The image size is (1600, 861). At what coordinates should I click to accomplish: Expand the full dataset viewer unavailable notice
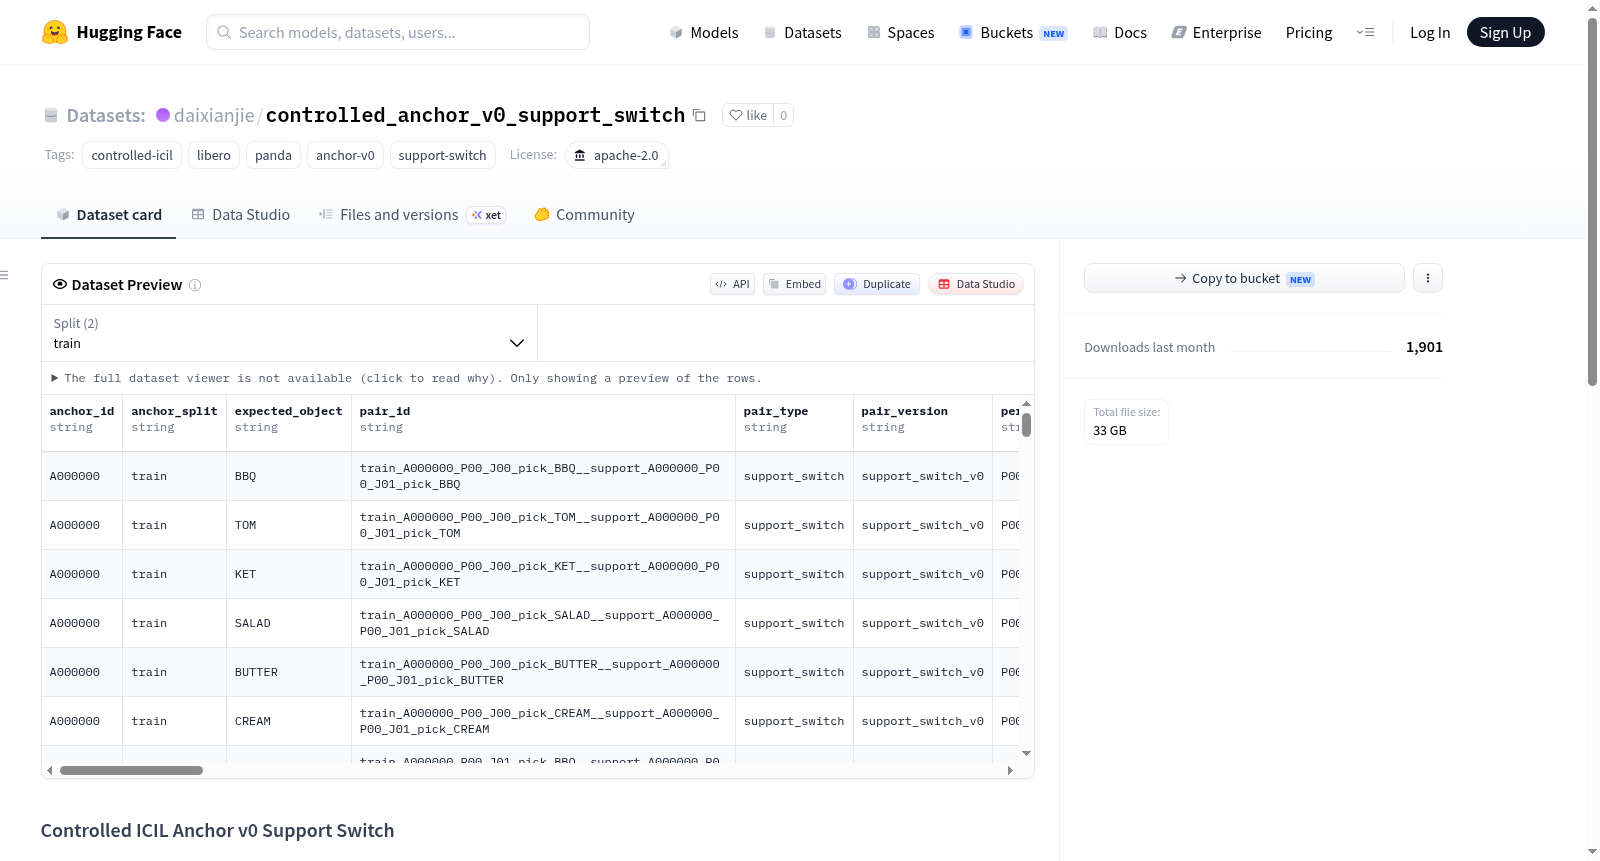click(x=406, y=378)
